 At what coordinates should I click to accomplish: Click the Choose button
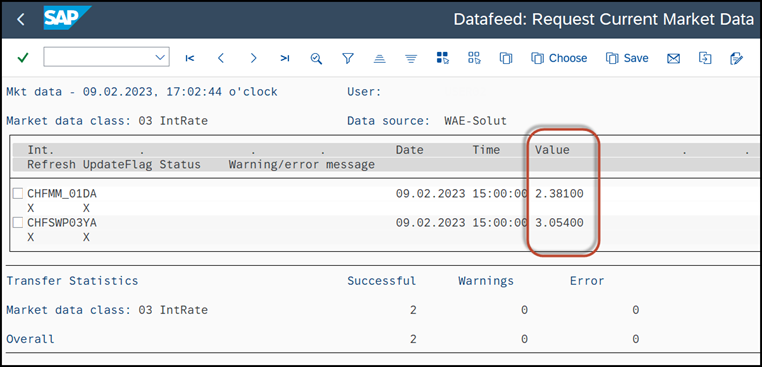[559, 58]
